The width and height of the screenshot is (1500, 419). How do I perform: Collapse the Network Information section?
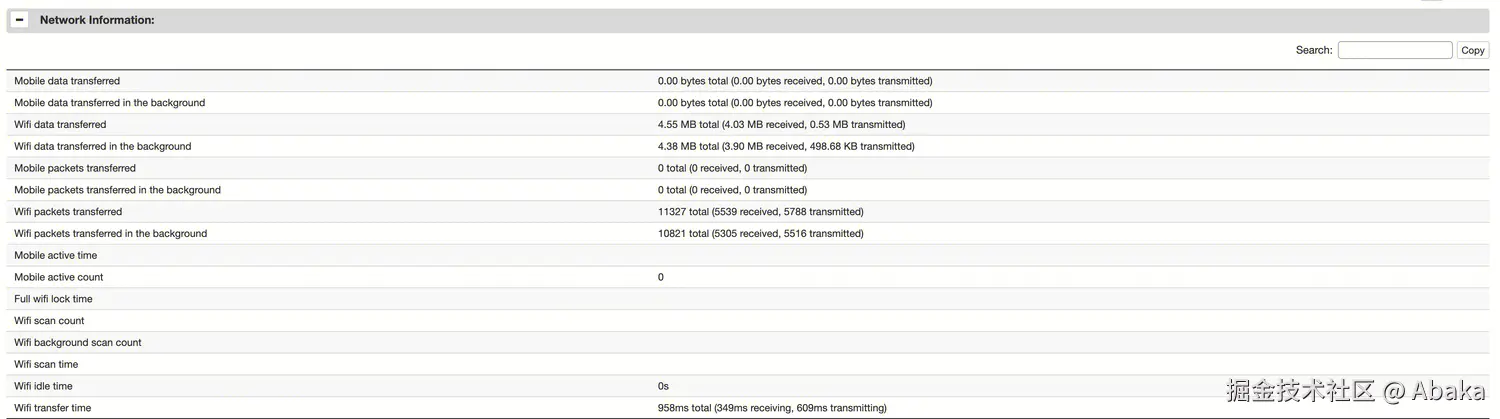[20, 20]
